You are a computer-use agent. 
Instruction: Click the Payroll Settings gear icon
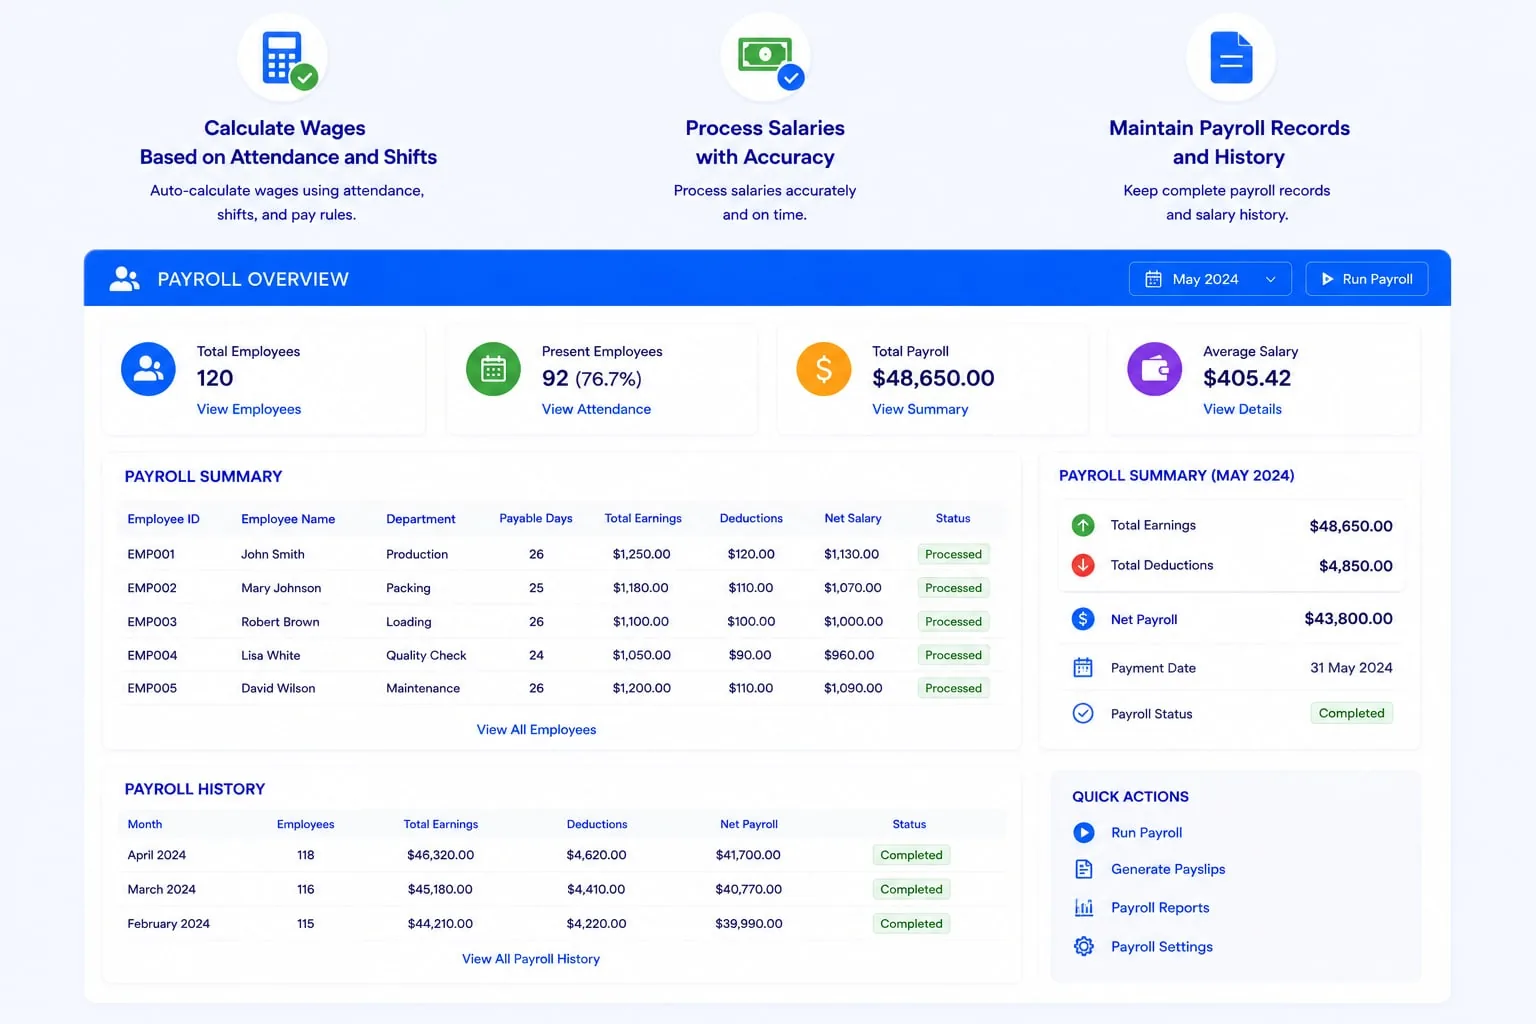pyautogui.click(x=1084, y=946)
